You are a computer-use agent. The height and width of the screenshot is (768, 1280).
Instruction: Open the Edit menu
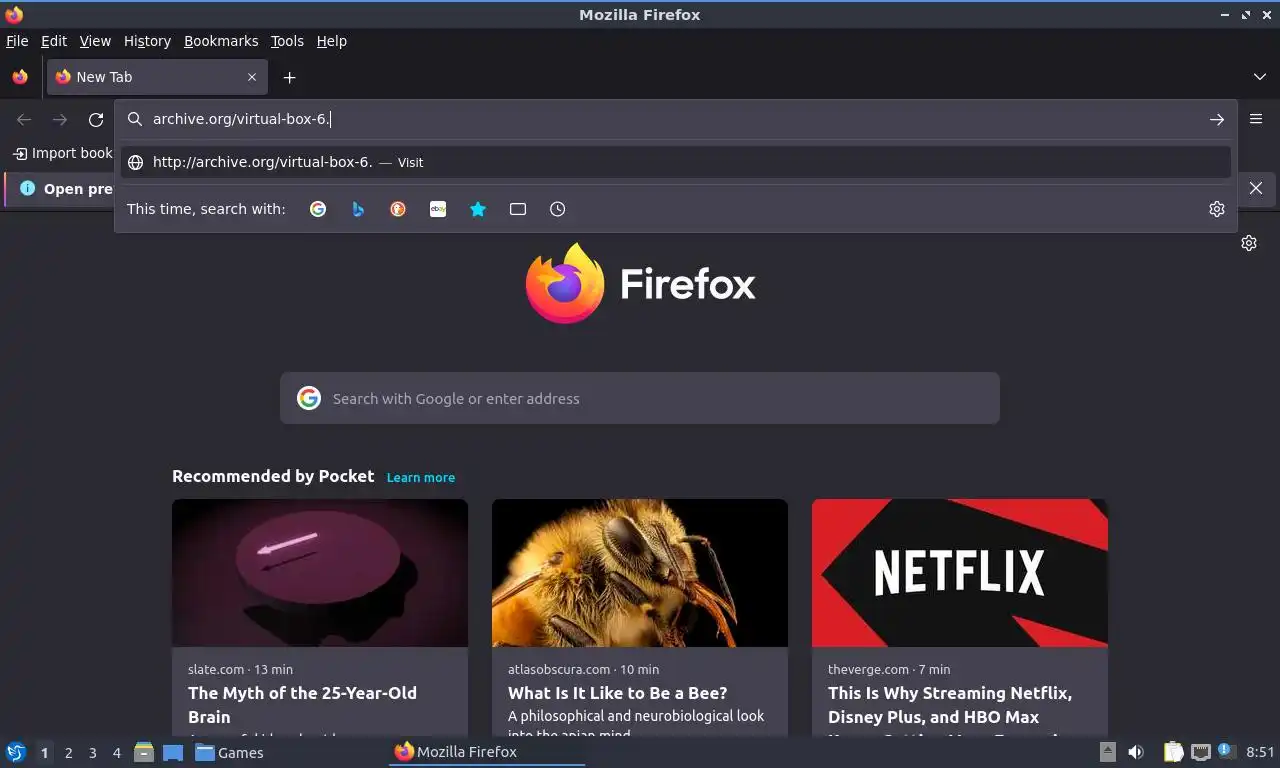tap(54, 41)
